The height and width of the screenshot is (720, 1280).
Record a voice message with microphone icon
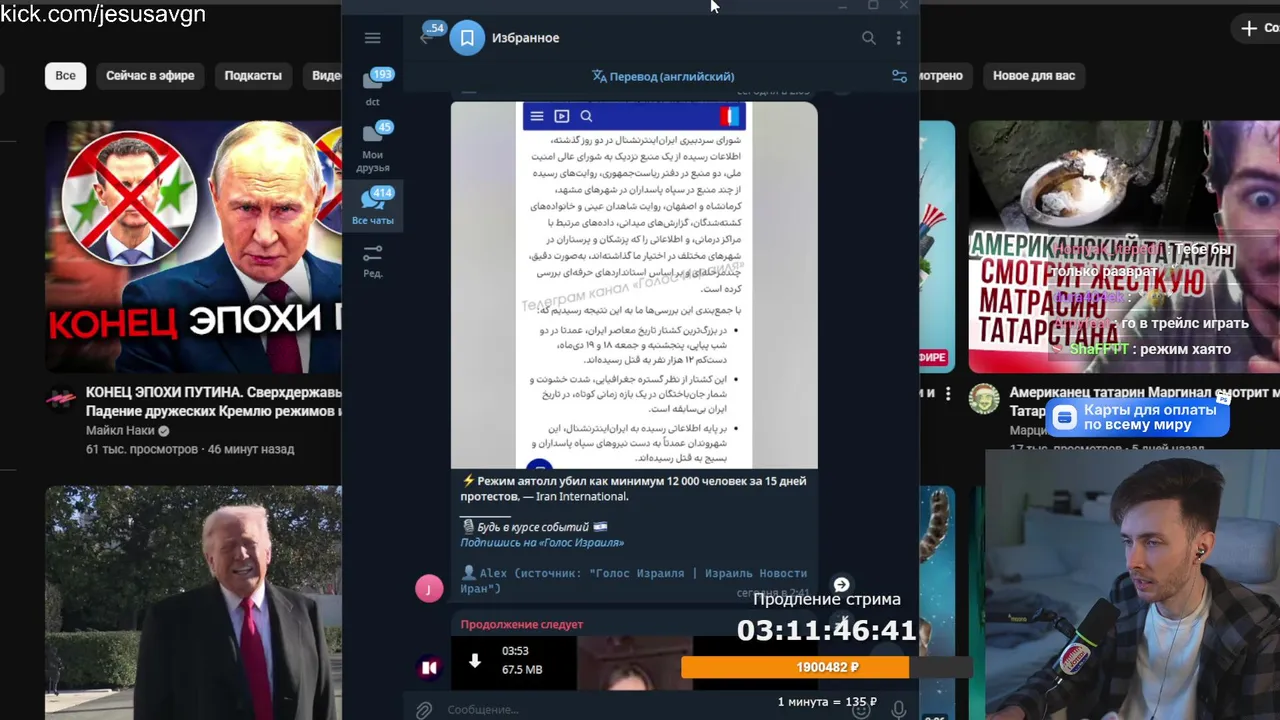(x=898, y=709)
